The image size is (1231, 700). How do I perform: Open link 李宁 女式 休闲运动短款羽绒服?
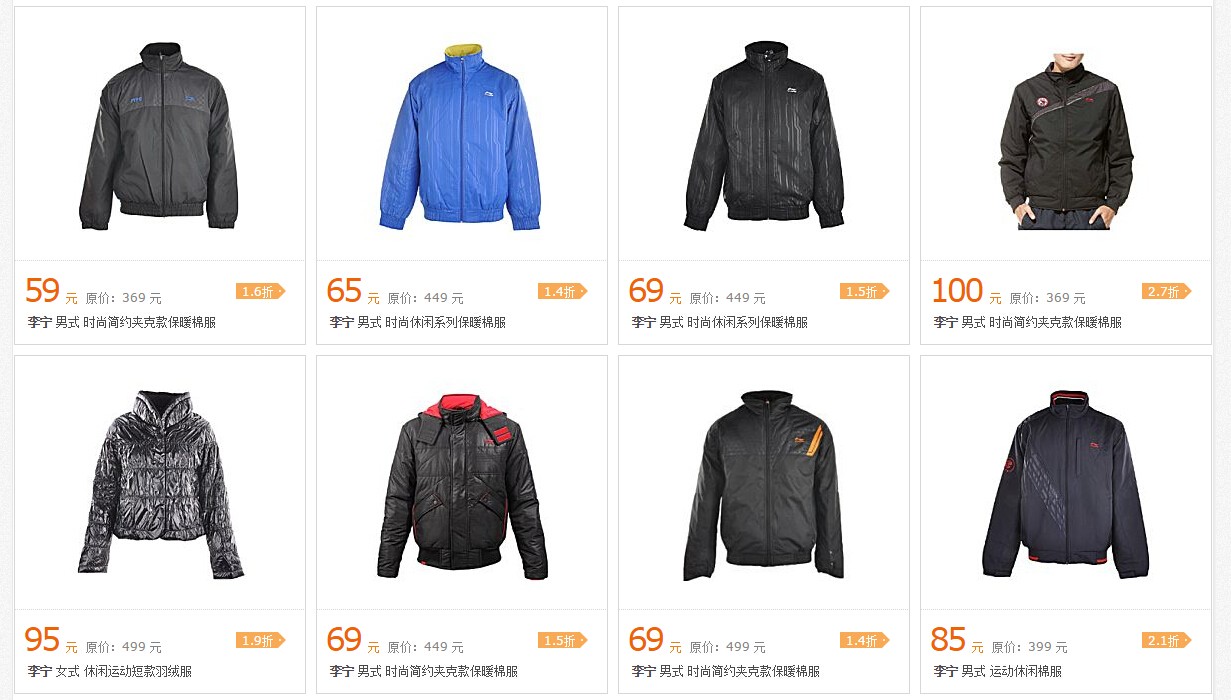click(x=110, y=672)
